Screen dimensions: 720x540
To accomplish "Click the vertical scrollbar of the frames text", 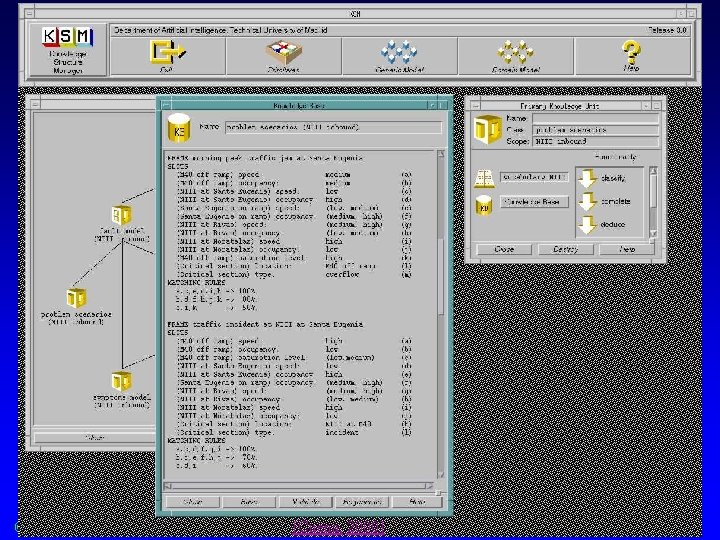I will point(439,300).
